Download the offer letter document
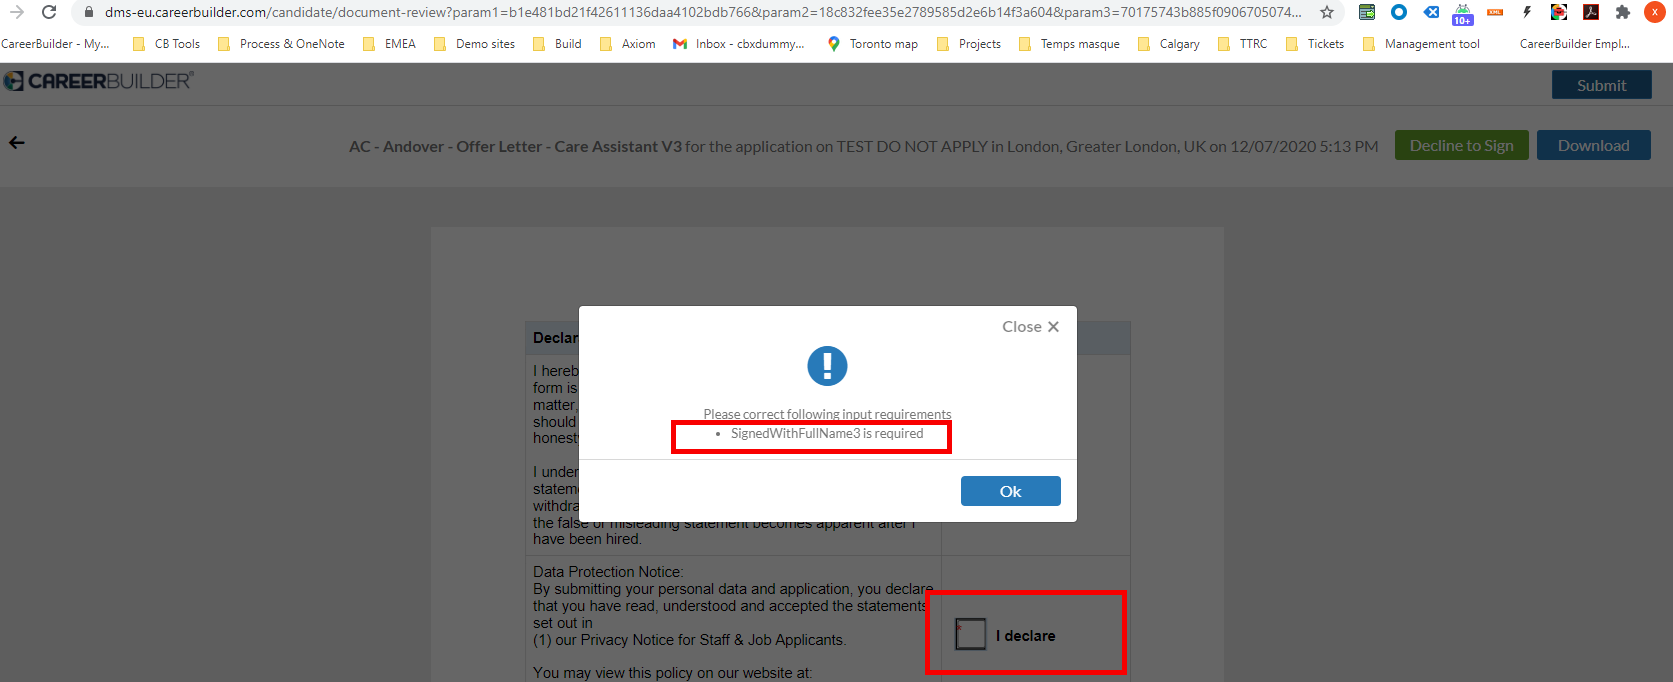This screenshot has height=682, width=1673. (1594, 145)
